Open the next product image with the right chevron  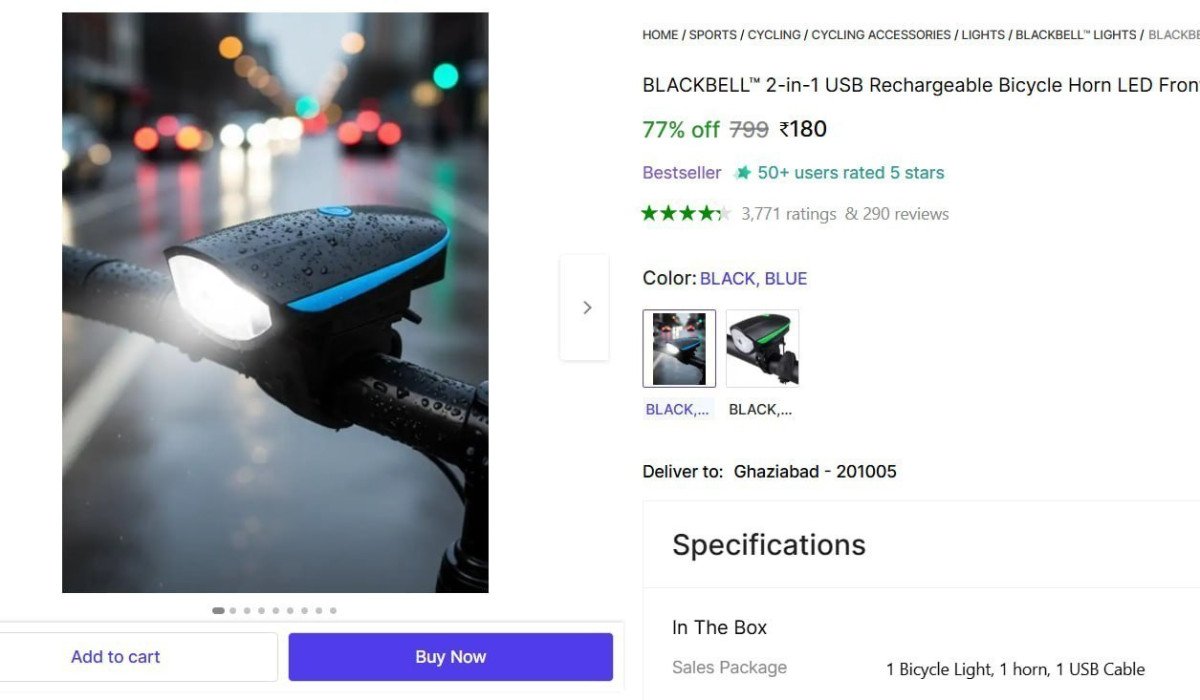tap(585, 307)
